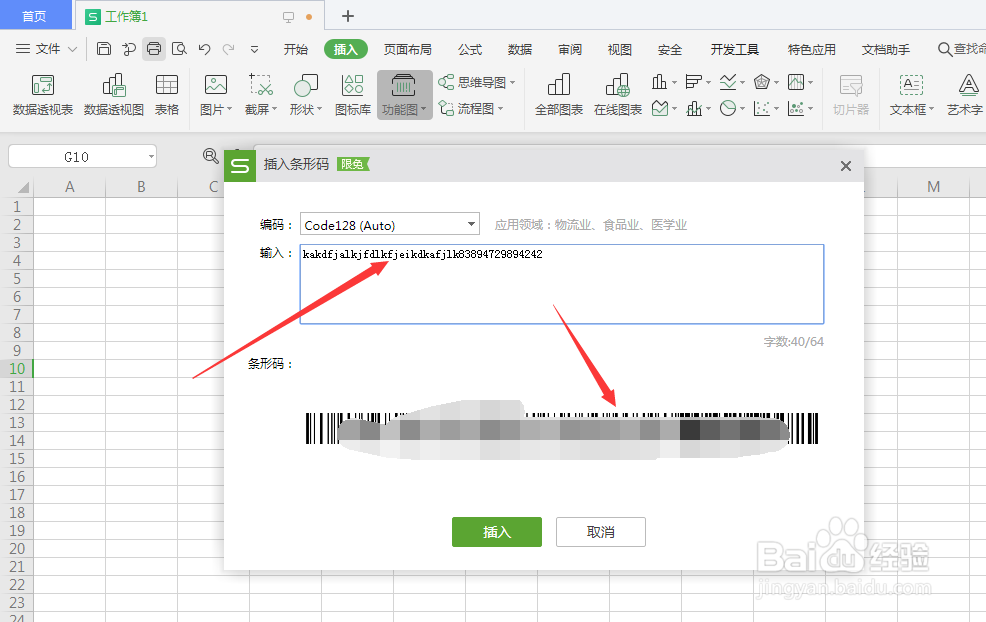This screenshot has height=622, width=986.
Task: Open the 截屏 screenshot dropdown
Action: [x=261, y=94]
